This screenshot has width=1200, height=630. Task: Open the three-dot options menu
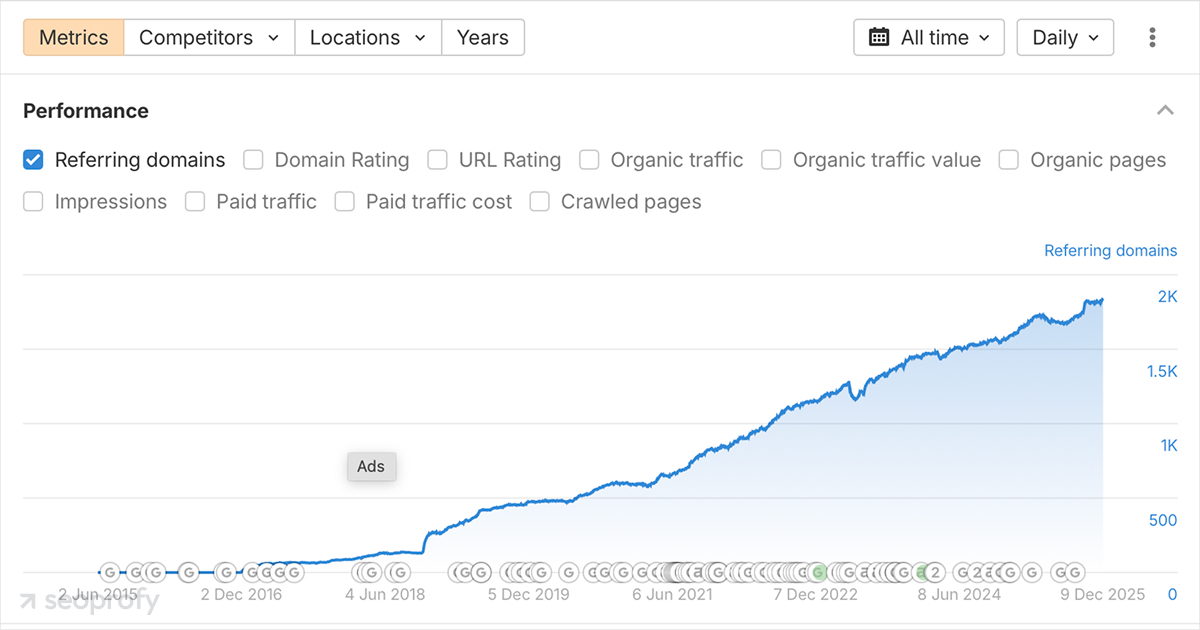1152,37
